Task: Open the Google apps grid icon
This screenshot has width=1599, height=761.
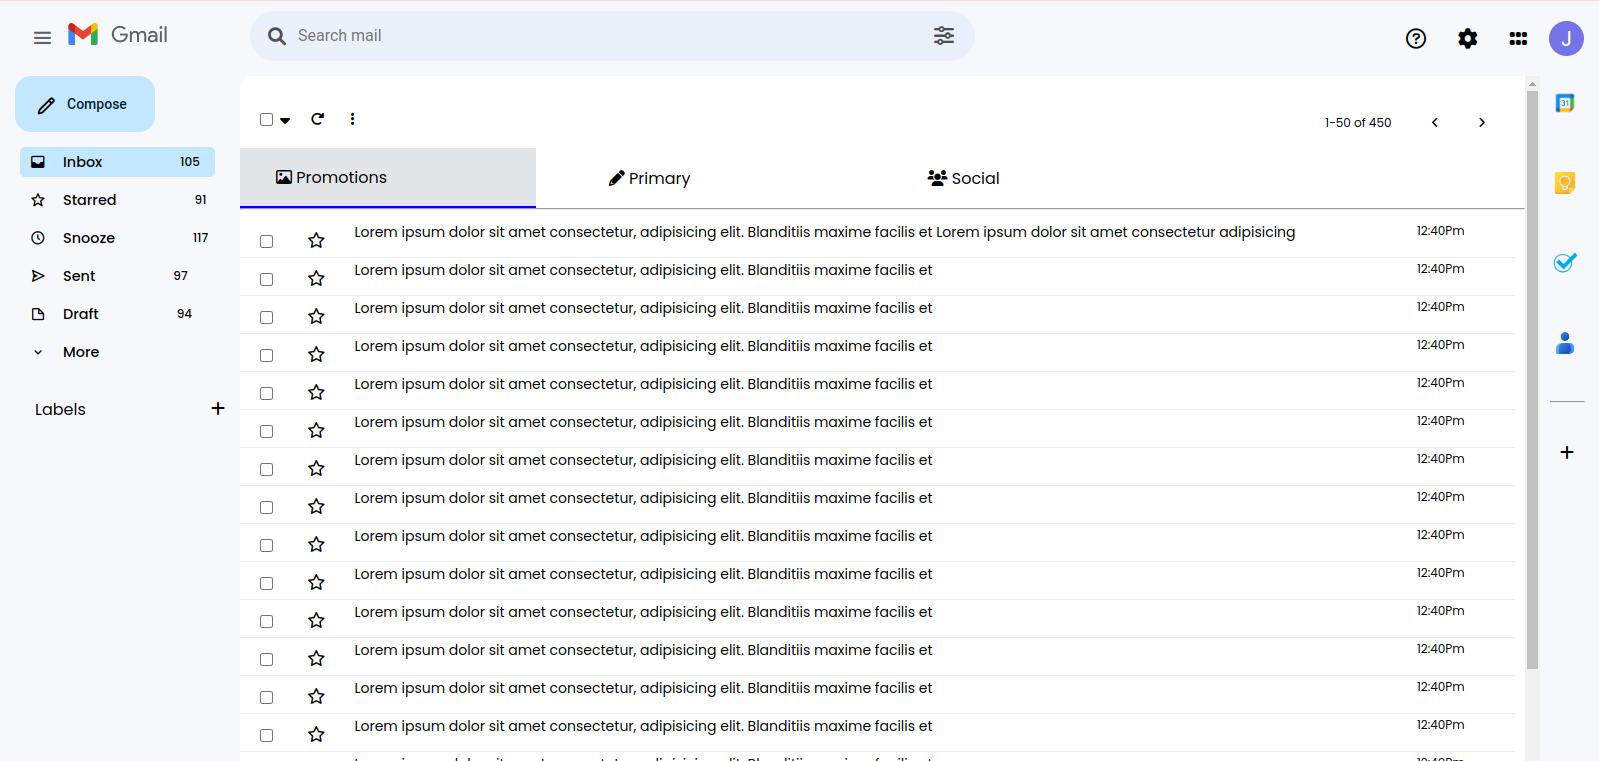Action: click(1518, 38)
